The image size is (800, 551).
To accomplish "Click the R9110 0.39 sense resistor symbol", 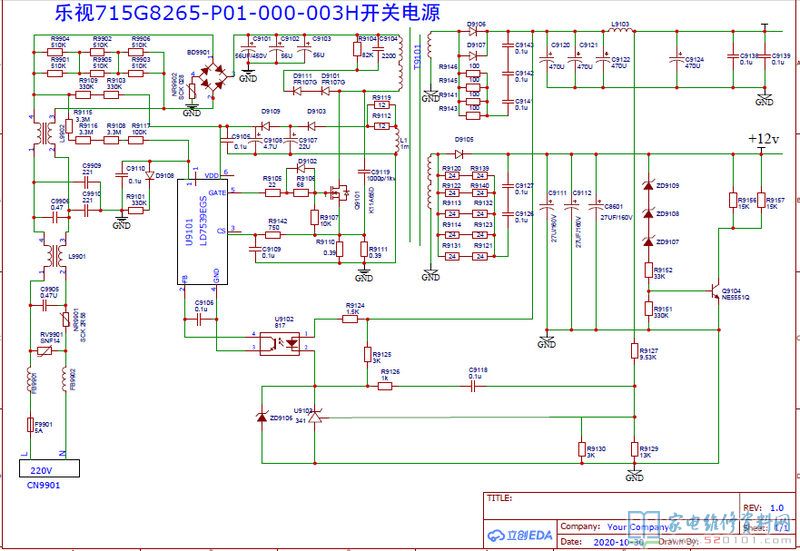I will [340, 249].
